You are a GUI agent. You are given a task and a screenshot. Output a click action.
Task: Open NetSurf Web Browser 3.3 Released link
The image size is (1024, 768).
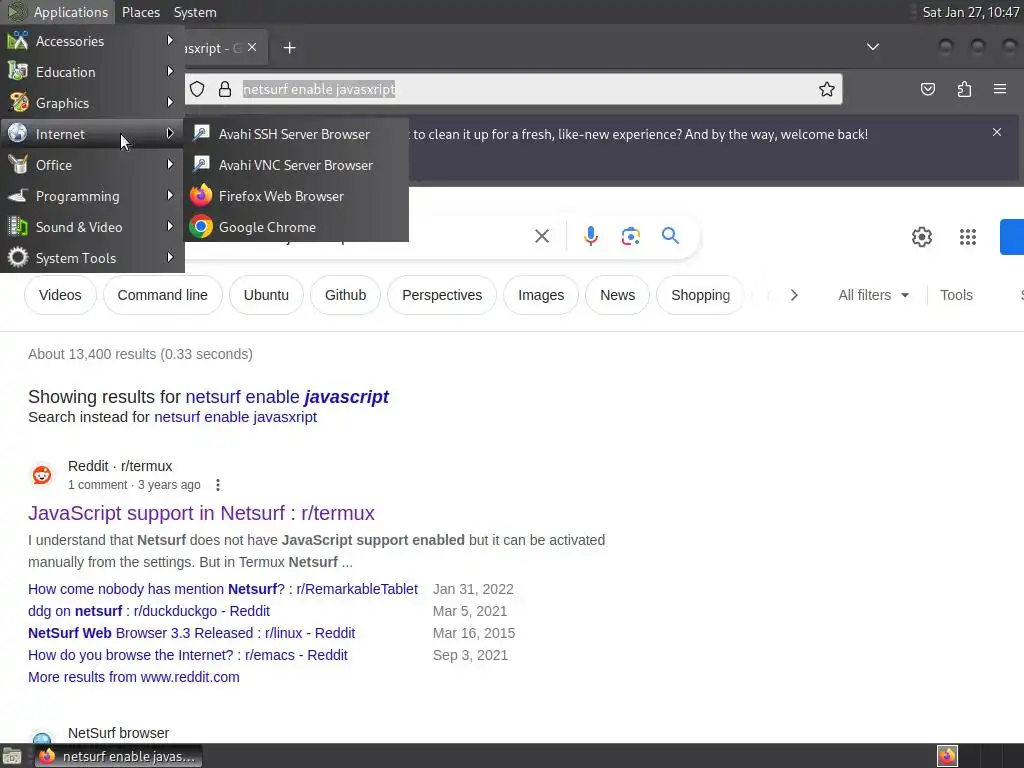pyautogui.click(x=191, y=633)
